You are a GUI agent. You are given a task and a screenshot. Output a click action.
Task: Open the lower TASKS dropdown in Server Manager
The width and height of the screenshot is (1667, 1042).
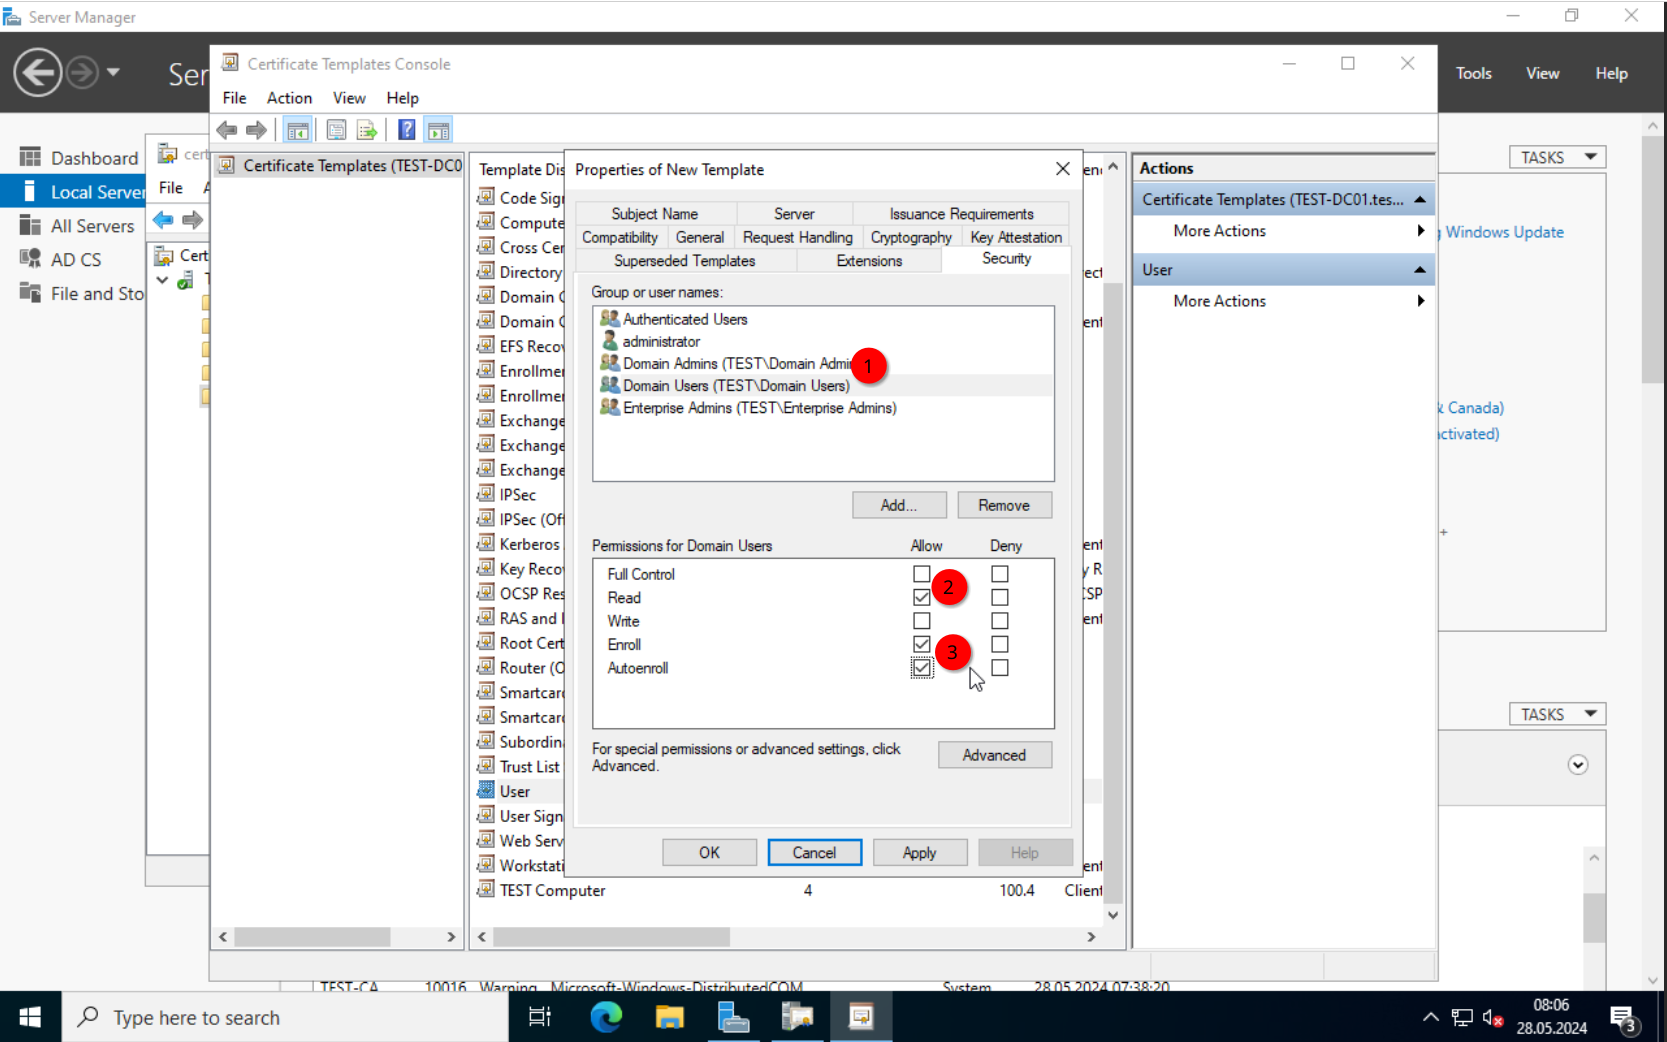click(x=1557, y=714)
